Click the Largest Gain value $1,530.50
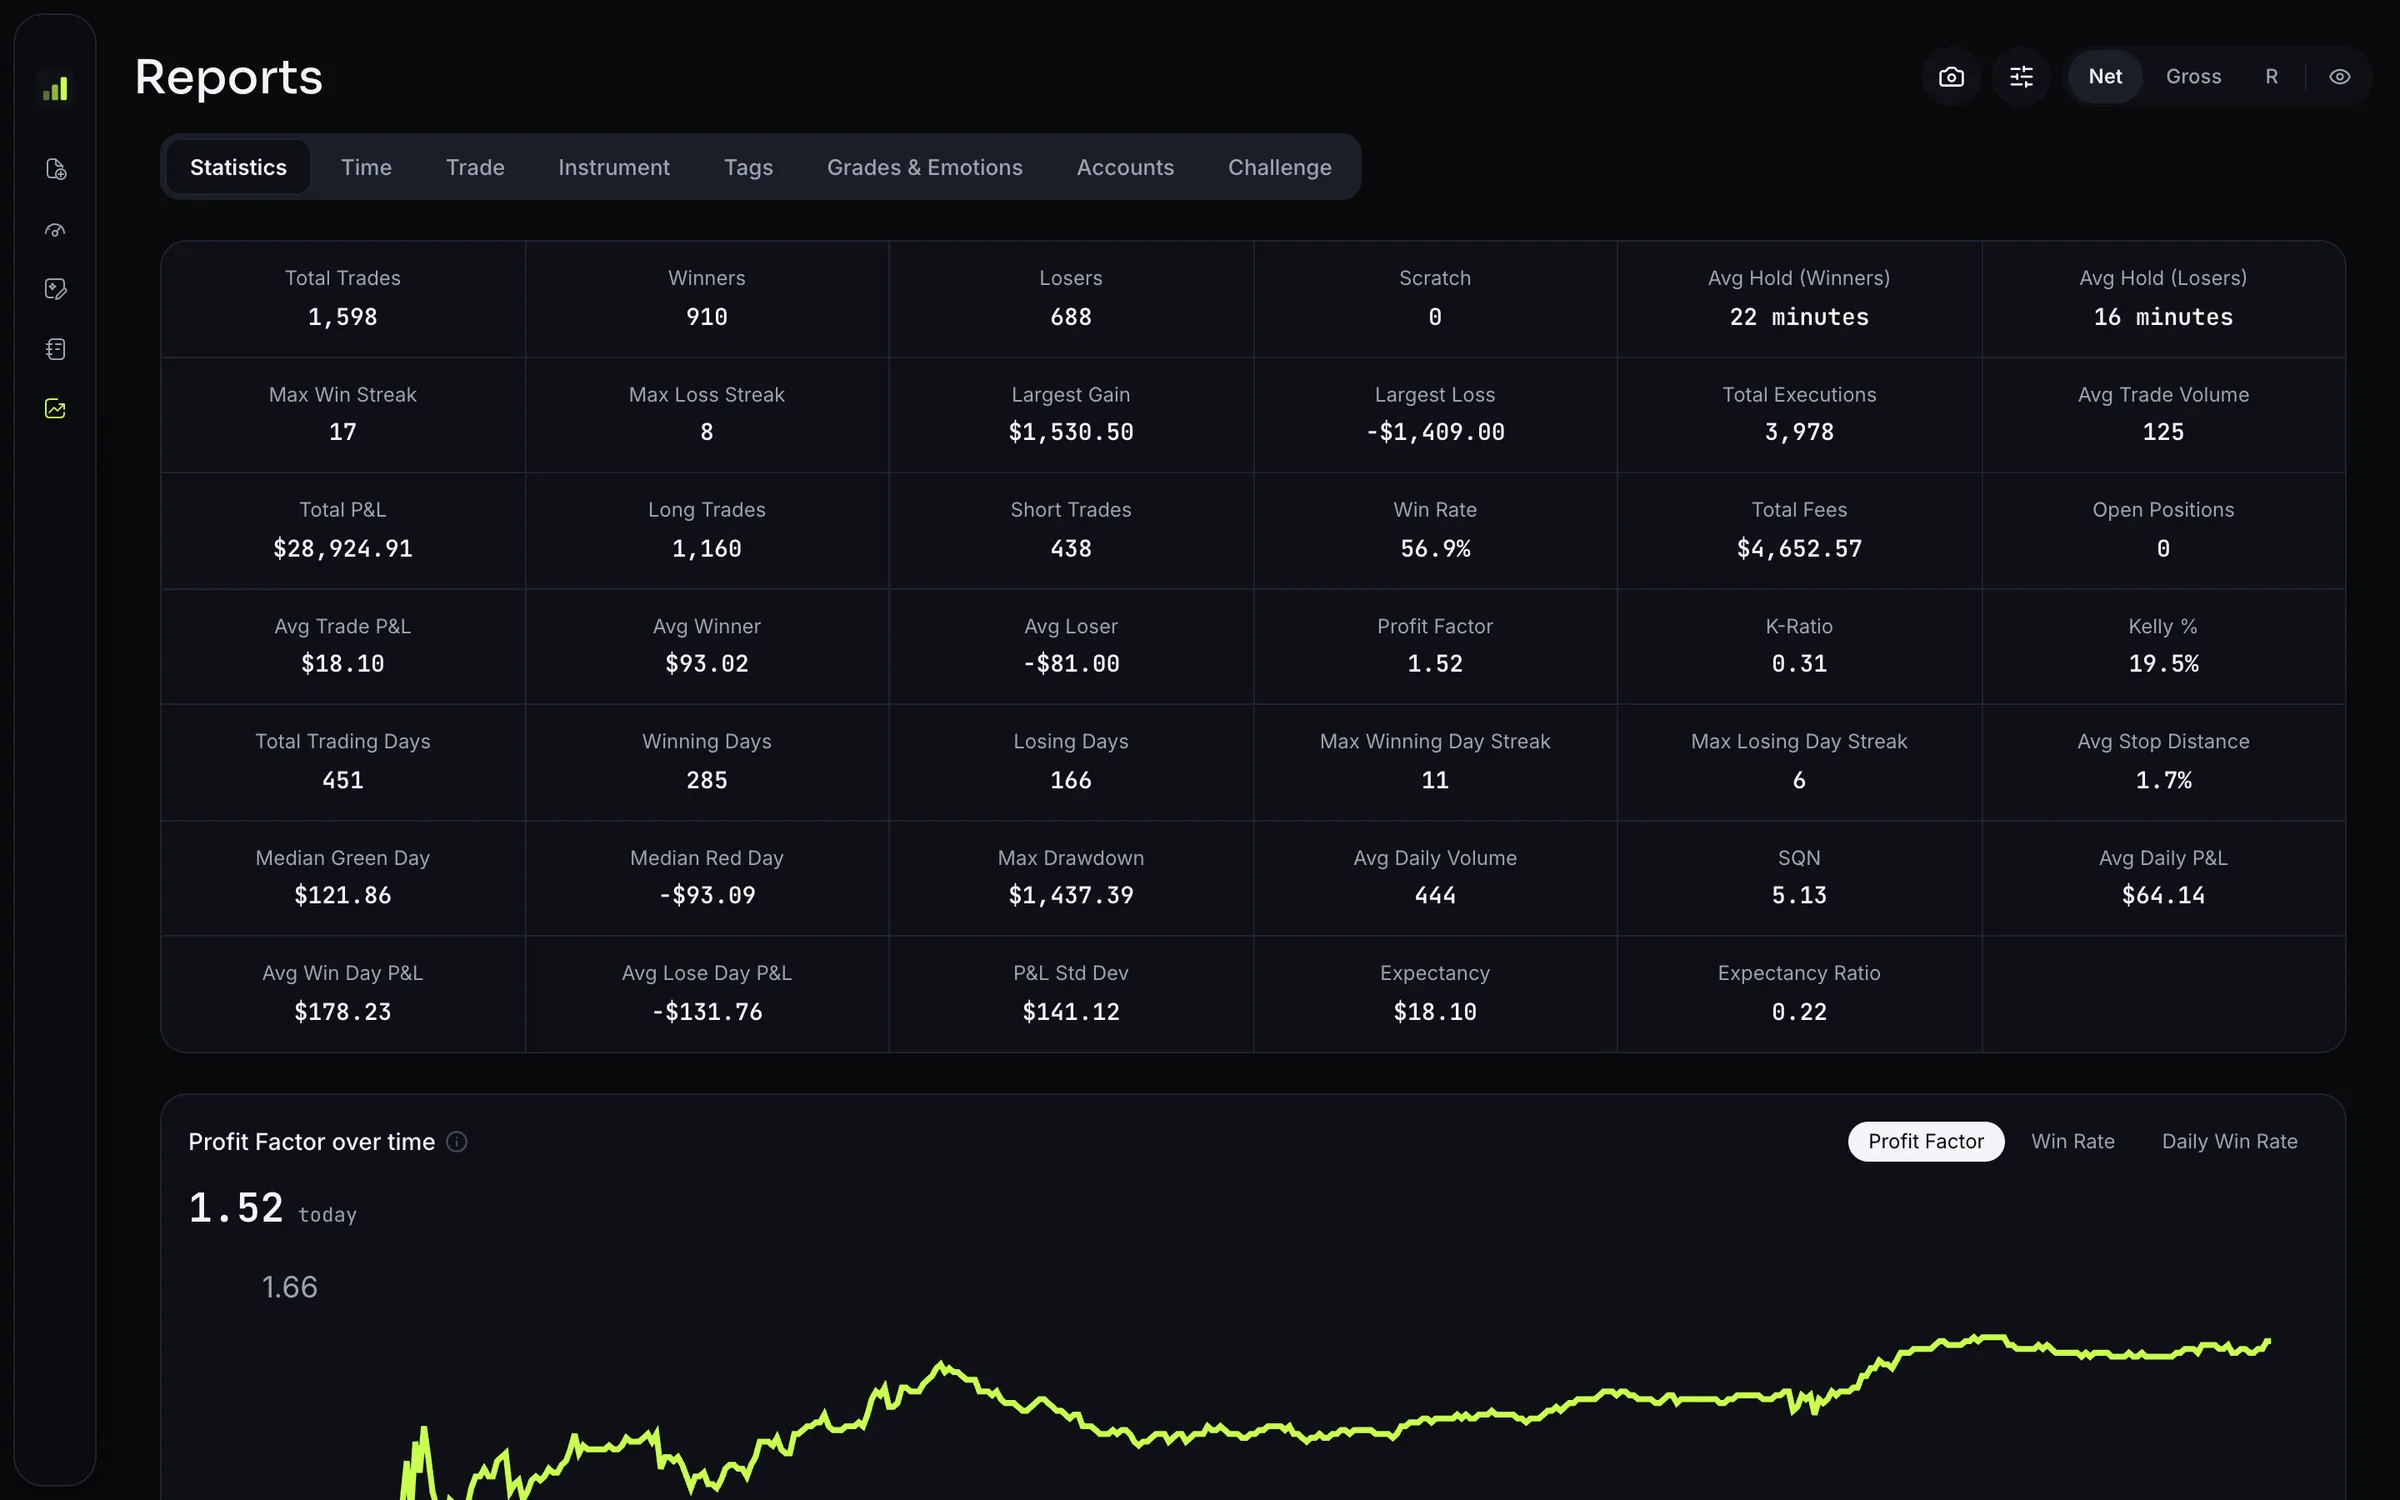The width and height of the screenshot is (2400, 1500). [1071, 432]
